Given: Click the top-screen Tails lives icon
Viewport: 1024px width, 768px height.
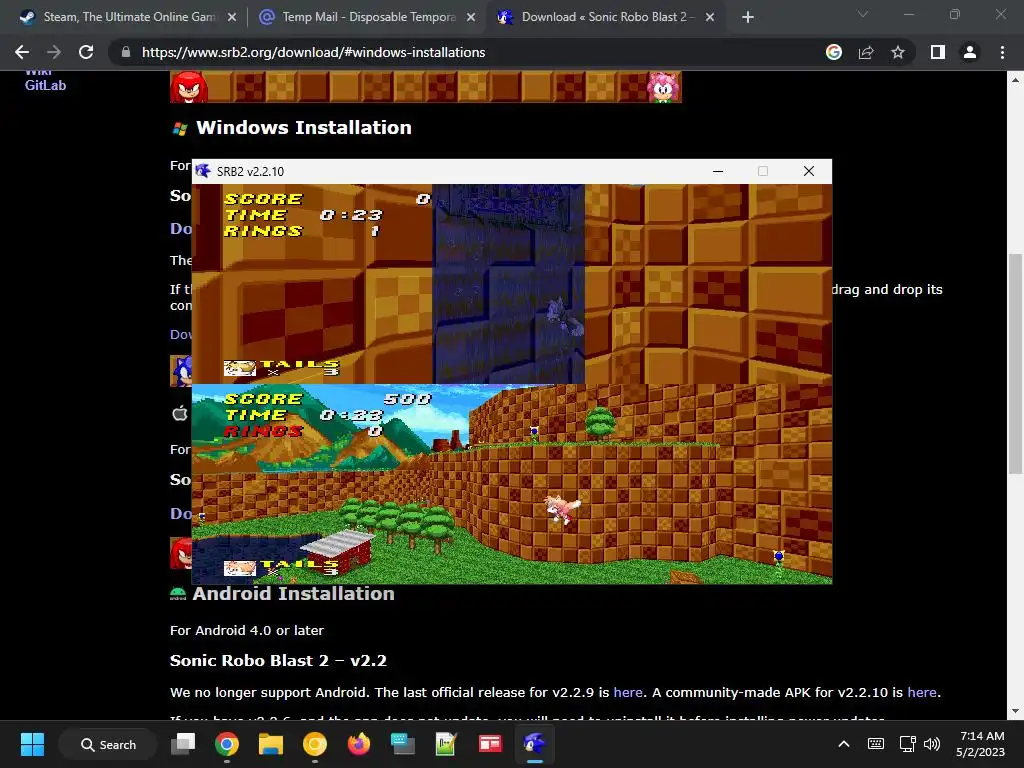Looking at the screenshot, I should pos(239,368).
